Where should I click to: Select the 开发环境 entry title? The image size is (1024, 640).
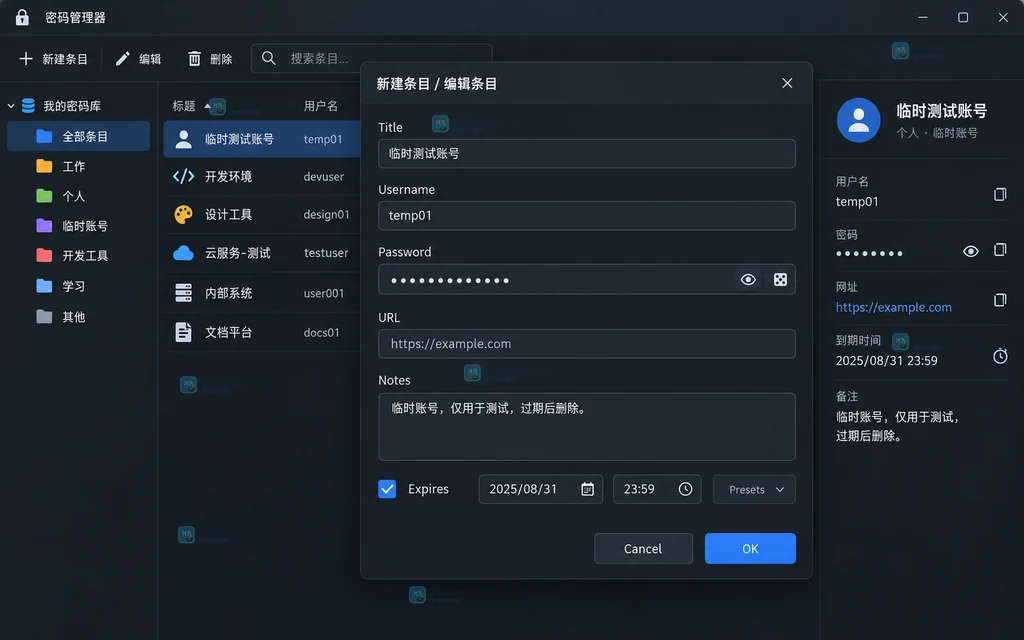click(x=229, y=176)
